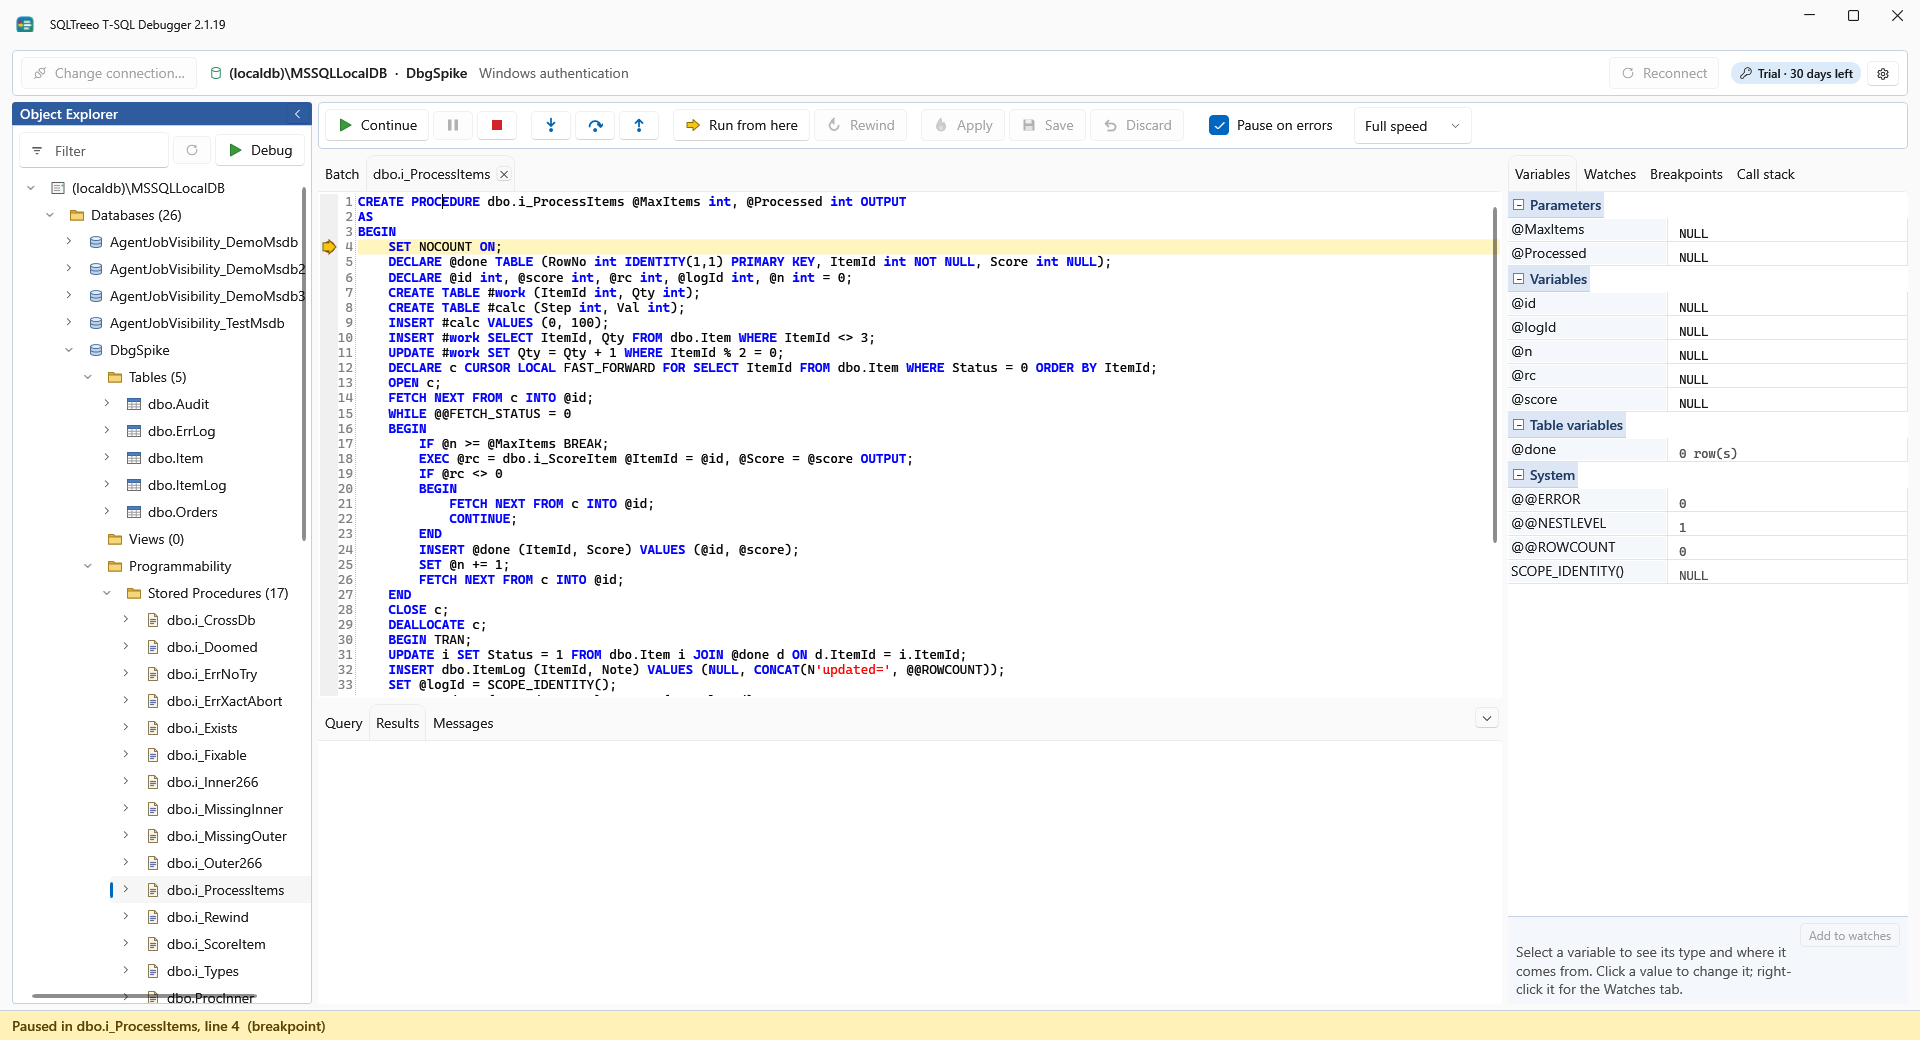Click the Stored Procedures folder icon
The height and width of the screenshot is (1040, 1920).
pos(134,593)
